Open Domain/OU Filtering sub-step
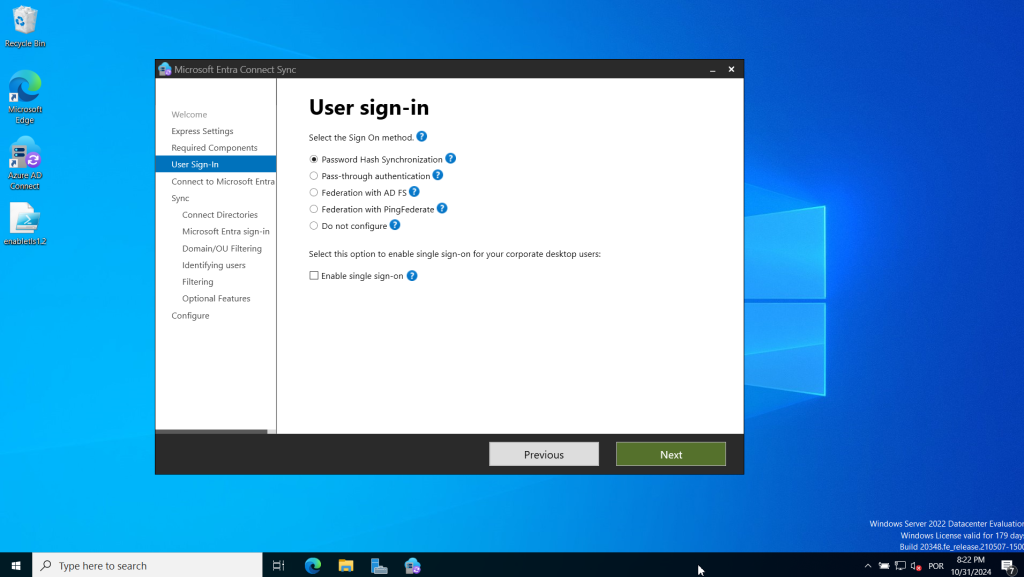1024x577 pixels. (222, 248)
